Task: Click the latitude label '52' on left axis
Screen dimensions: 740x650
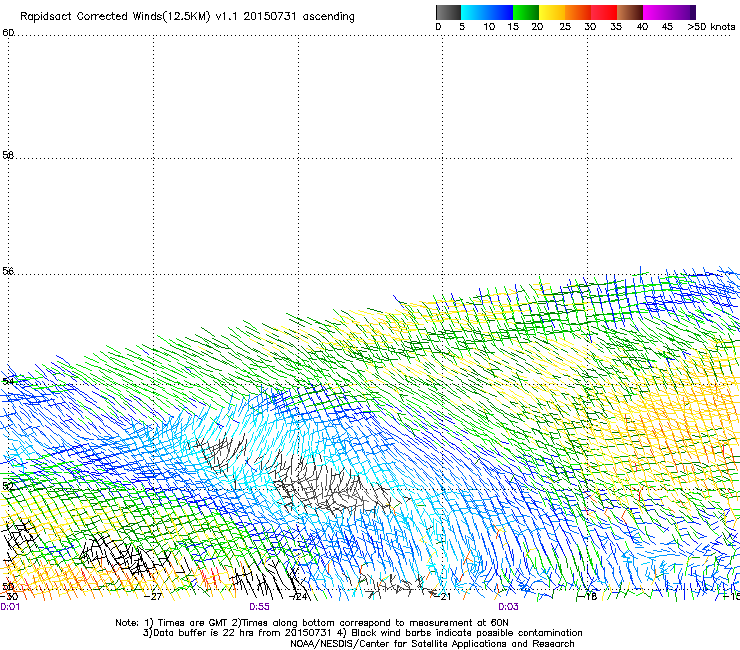Action: (x=8, y=486)
